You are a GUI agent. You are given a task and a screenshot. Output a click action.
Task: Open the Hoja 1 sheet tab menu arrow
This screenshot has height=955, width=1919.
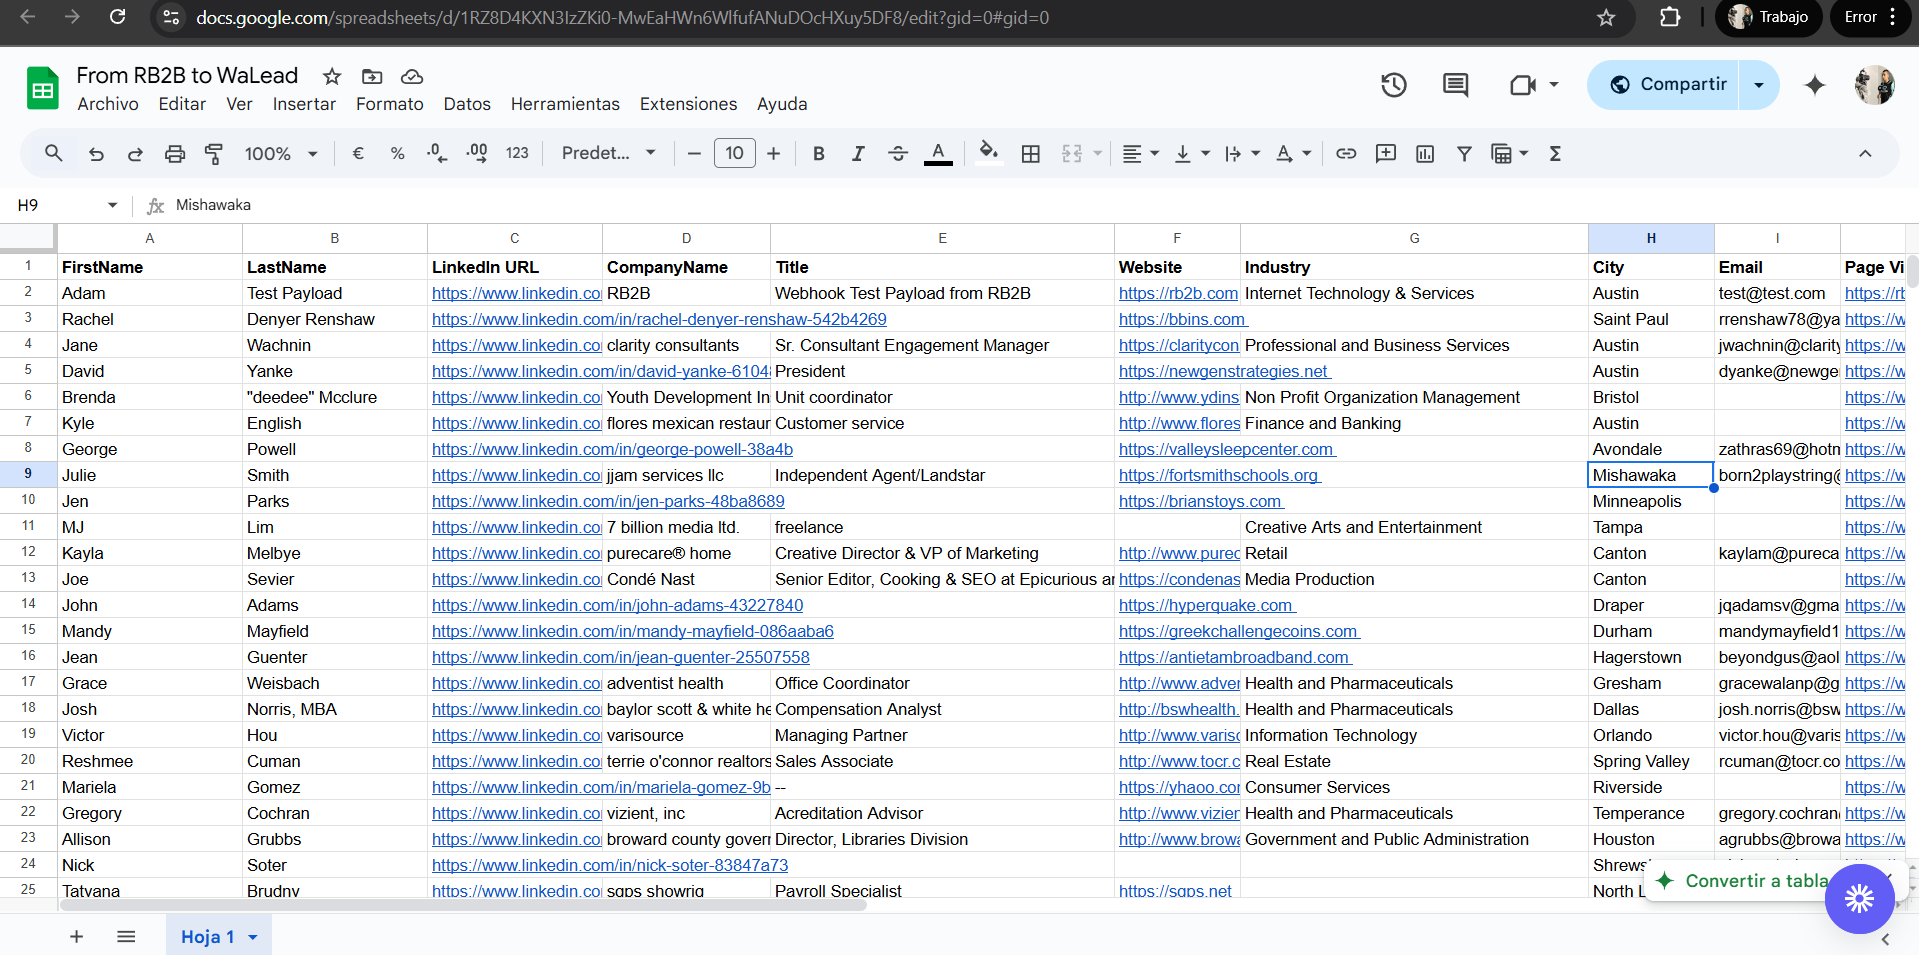[x=253, y=937]
